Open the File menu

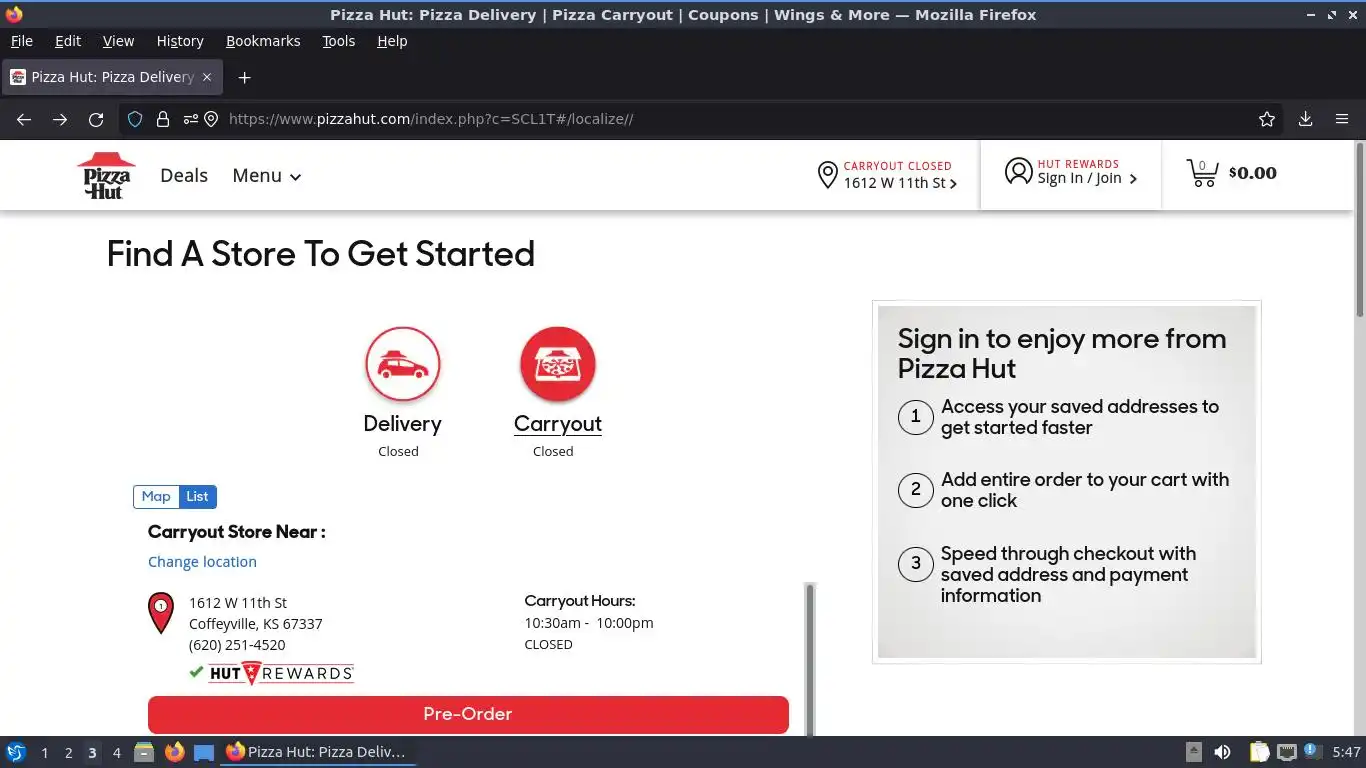tap(21, 41)
